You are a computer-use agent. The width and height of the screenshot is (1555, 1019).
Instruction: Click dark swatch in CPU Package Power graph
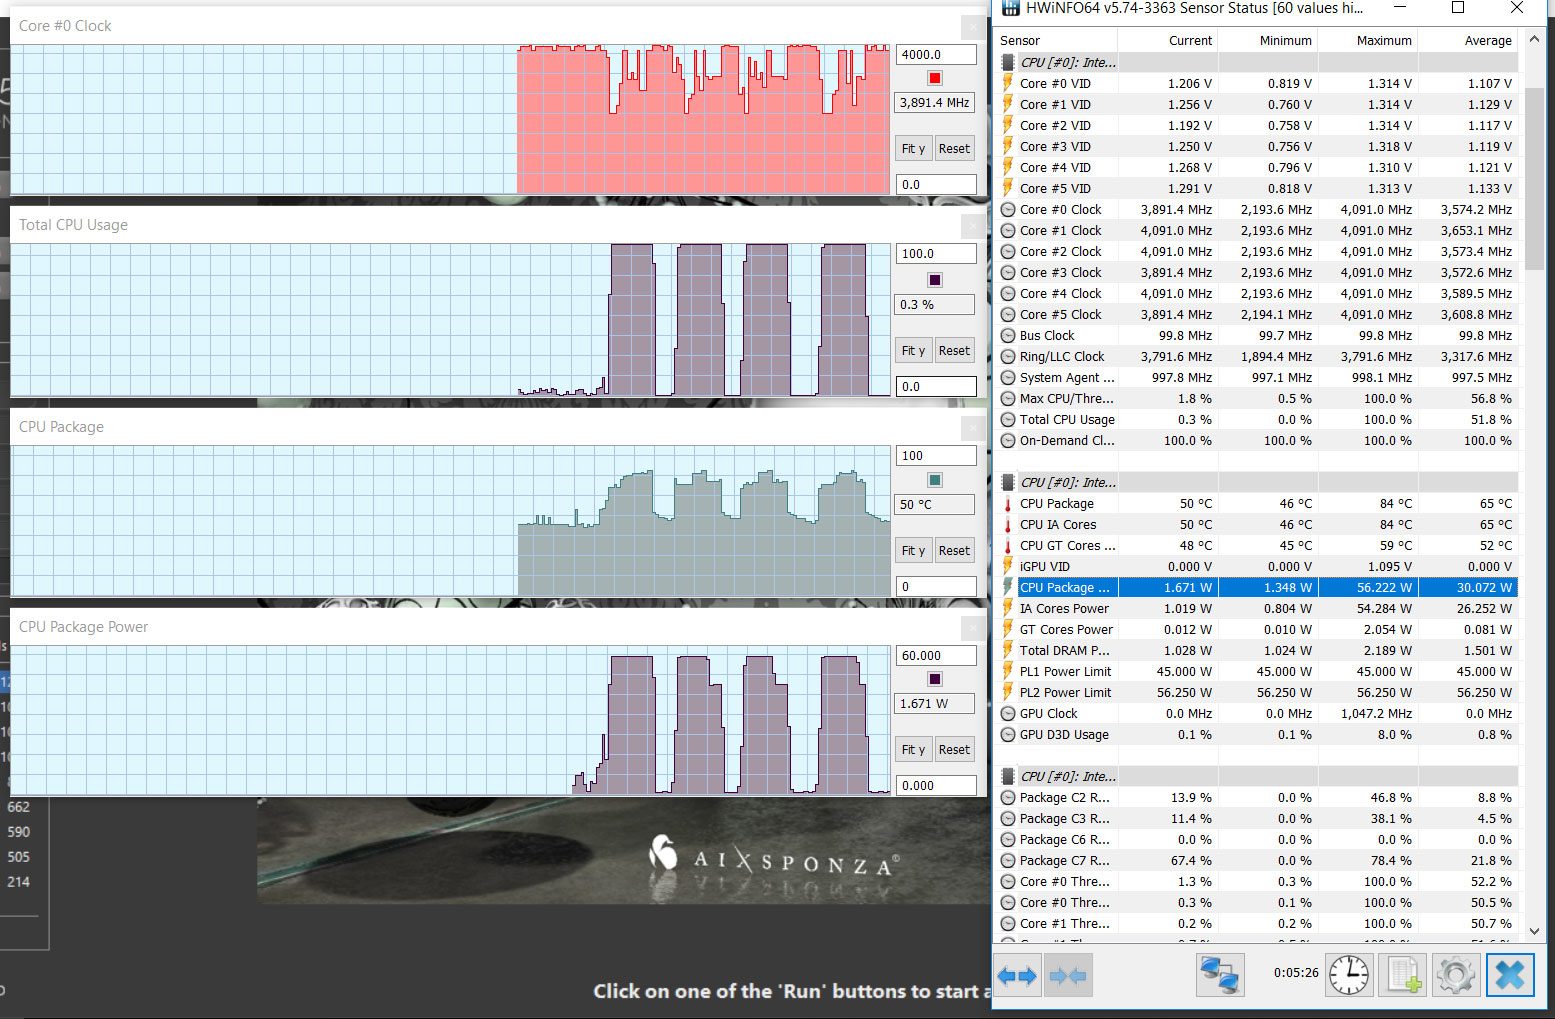(935, 679)
